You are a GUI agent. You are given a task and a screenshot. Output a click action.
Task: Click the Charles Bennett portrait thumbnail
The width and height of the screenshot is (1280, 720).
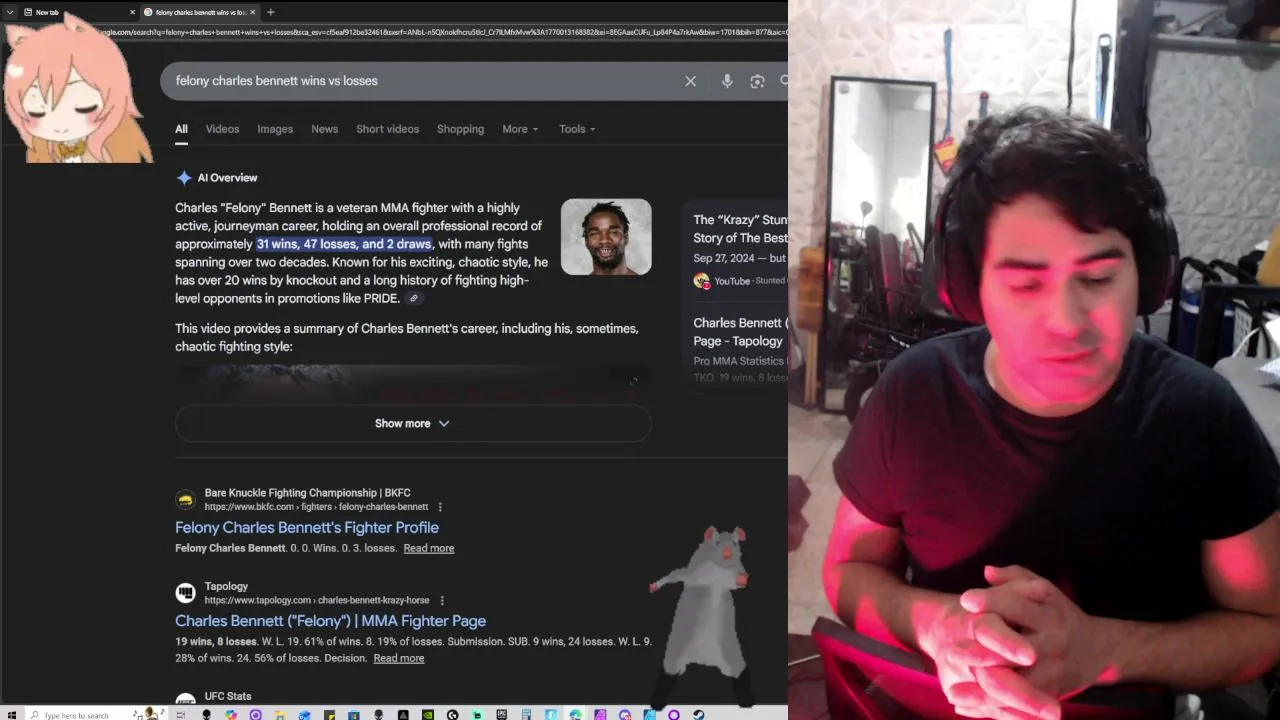(606, 237)
